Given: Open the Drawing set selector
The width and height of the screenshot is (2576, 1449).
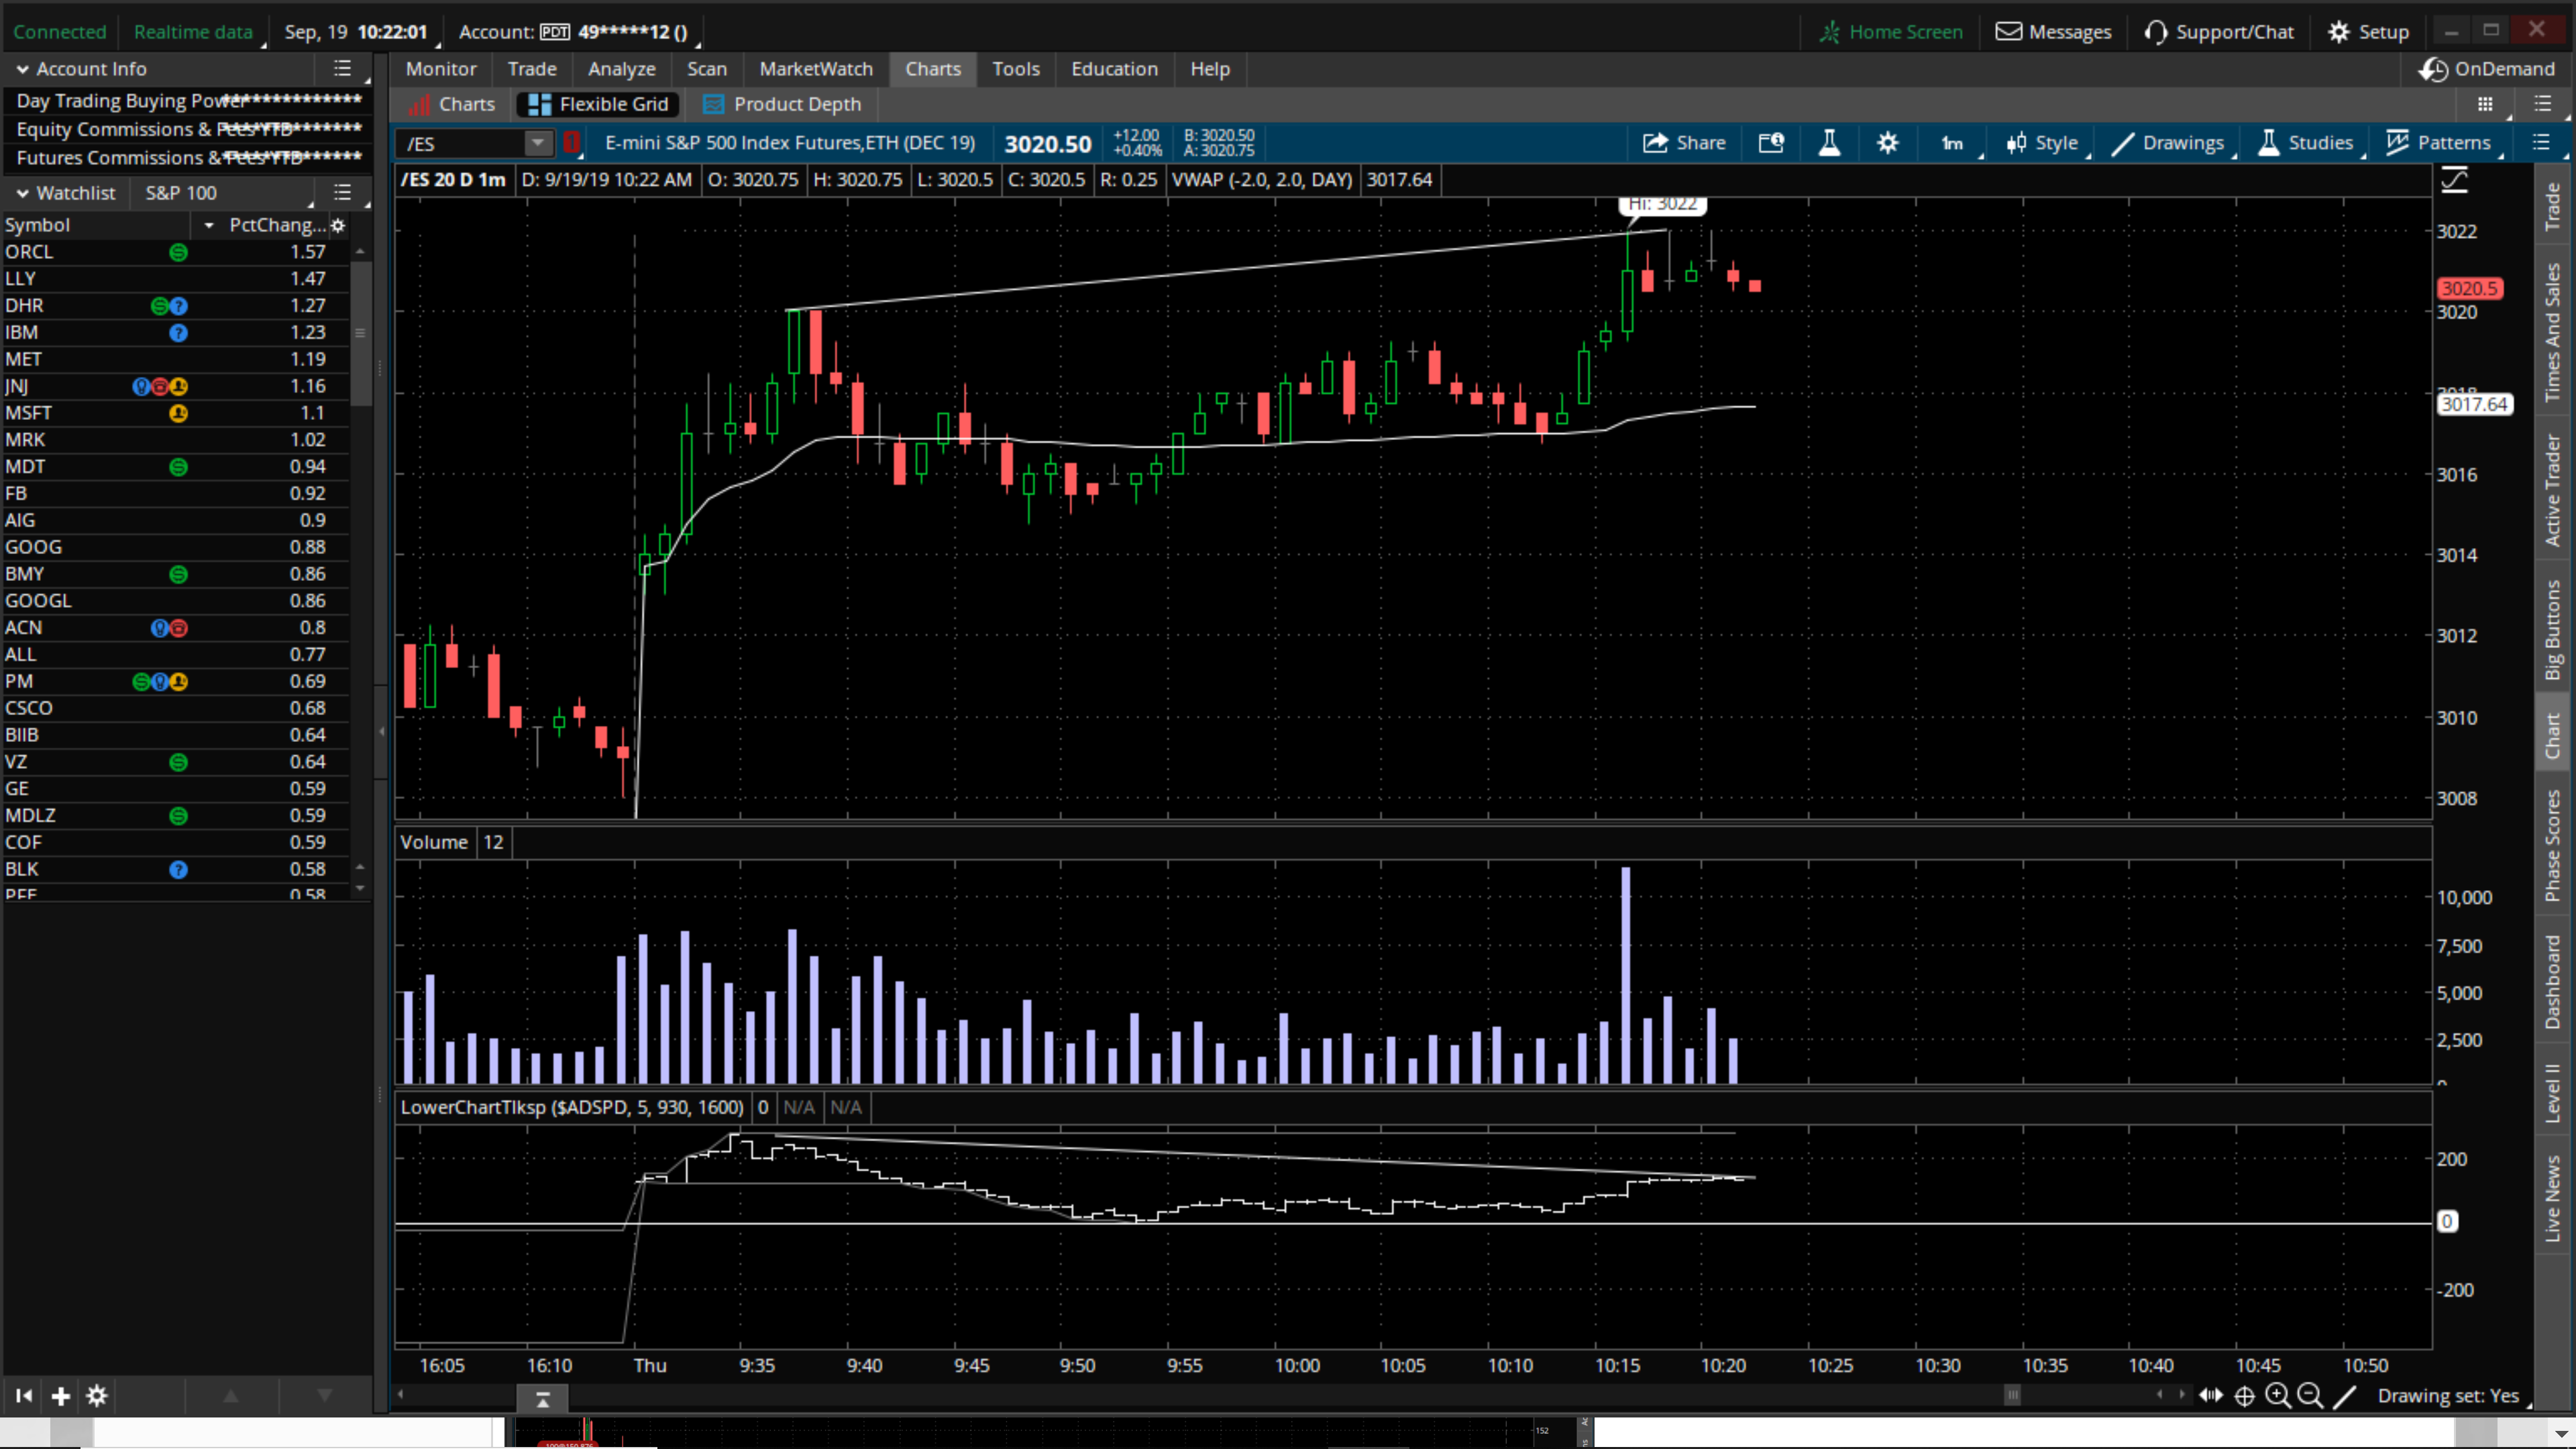Looking at the screenshot, I should coord(2447,1395).
